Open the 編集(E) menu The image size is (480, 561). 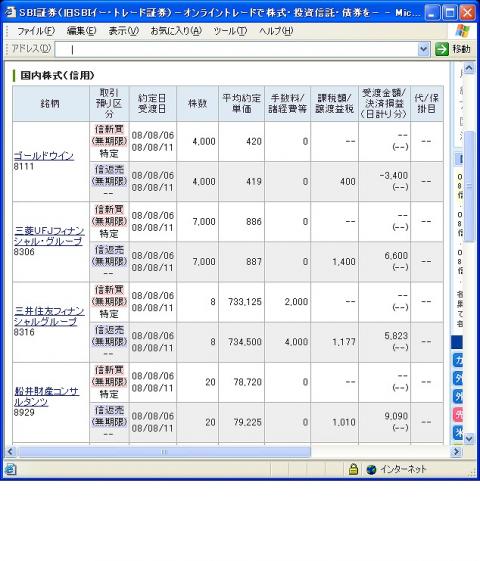pyautogui.click(x=82, y=31)
